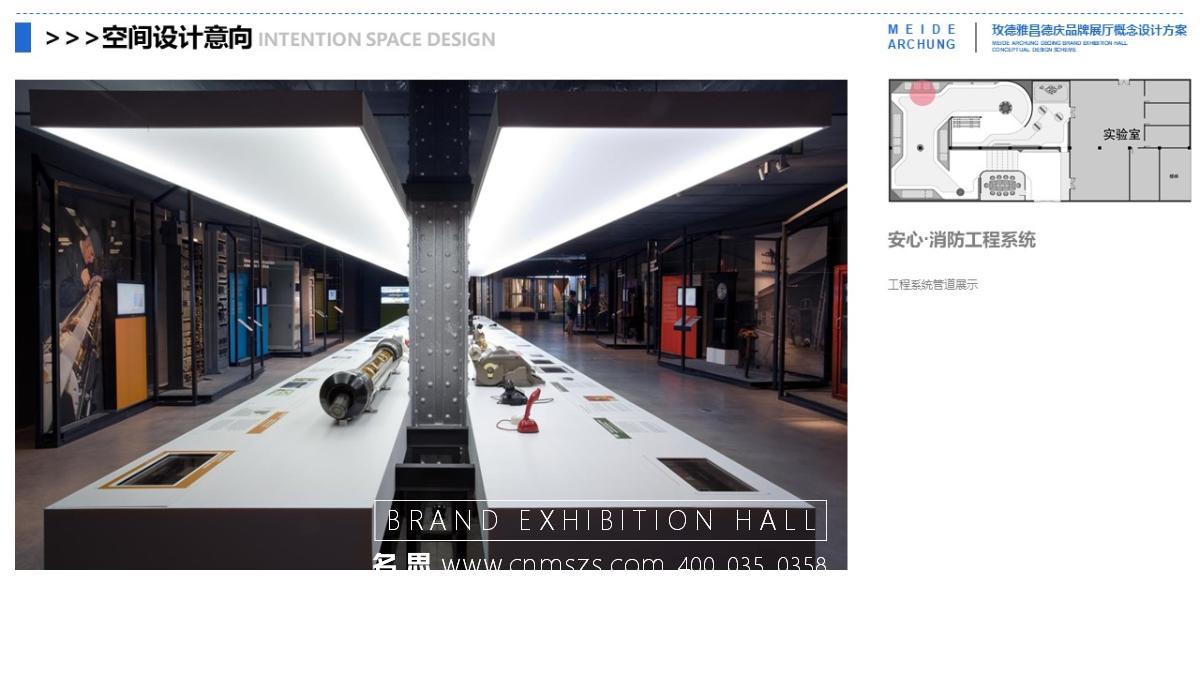Click the INTENTION SPACE DESIGN subtitle
This screenshot has width=1200, height=675.
(377, 40)
